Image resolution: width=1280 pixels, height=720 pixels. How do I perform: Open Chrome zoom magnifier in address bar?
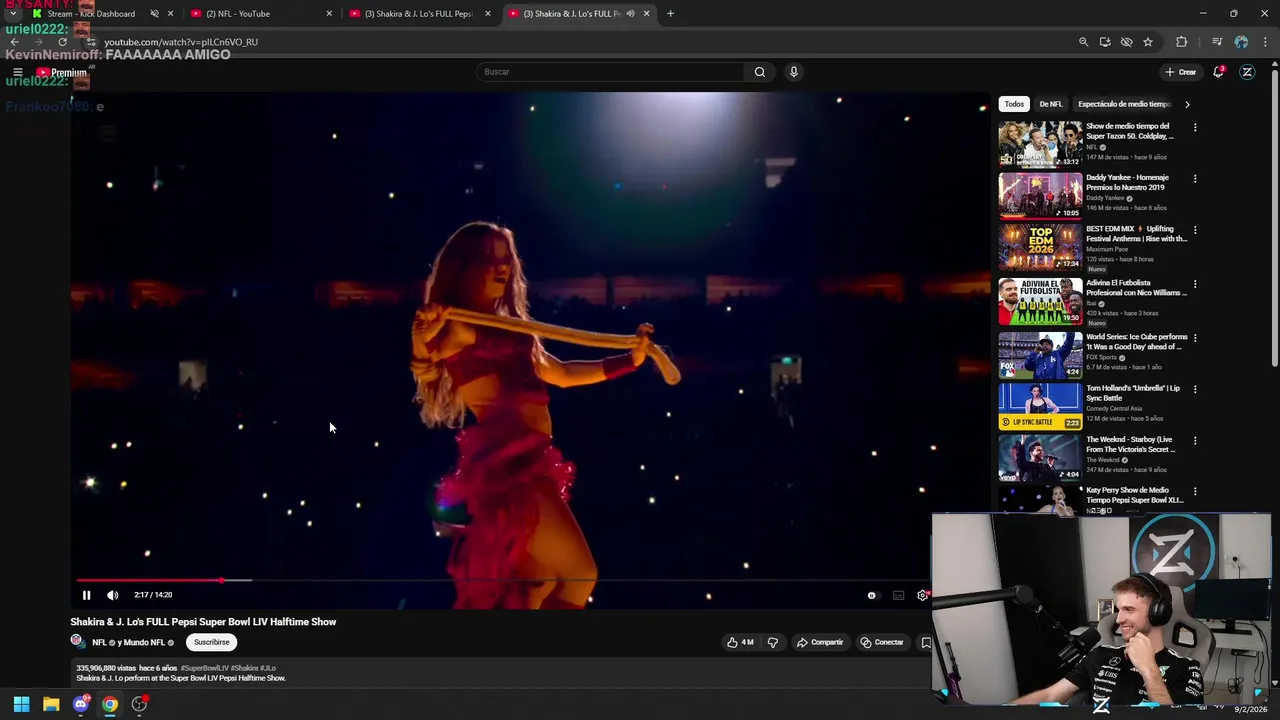click(1083, 42)
